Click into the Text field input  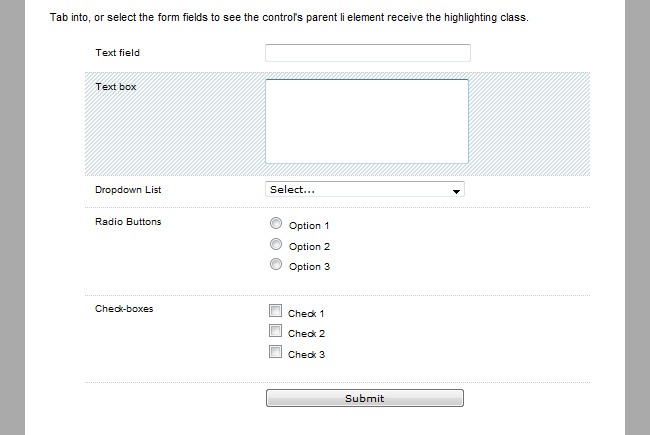pyautogui.click(x=367, y=53)
